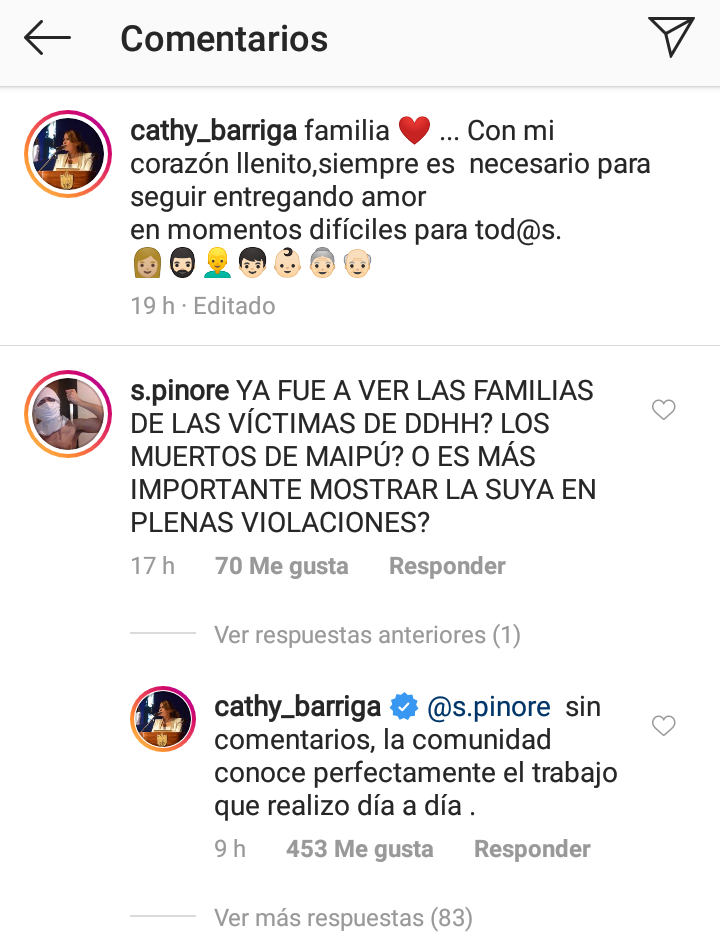Open the @s.pinore mention link
Viewport: 720px width, 941px height.
coord(488,708)
